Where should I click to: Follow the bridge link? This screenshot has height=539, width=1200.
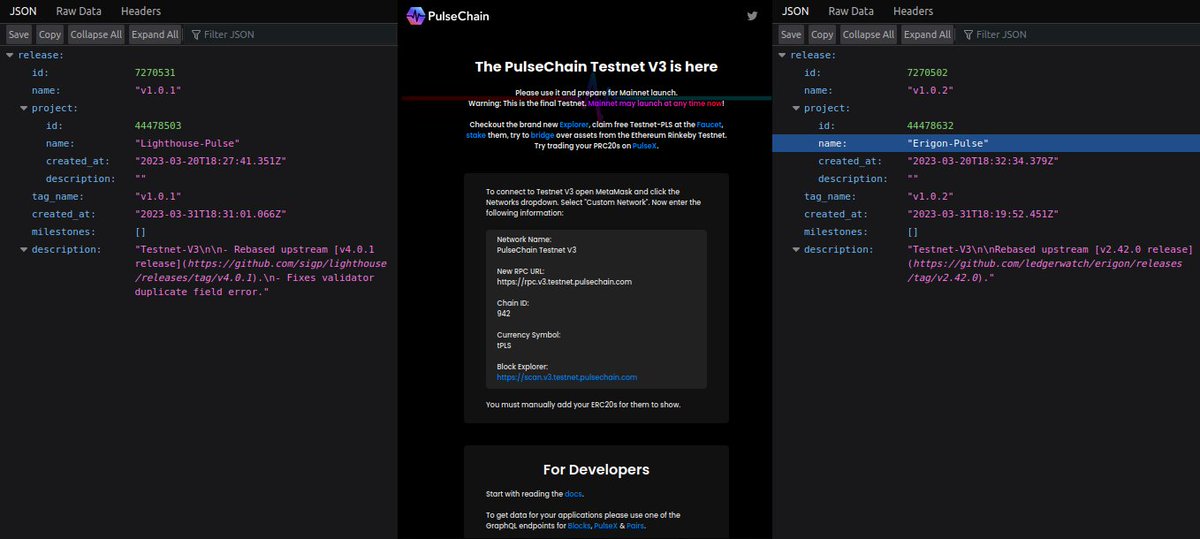click(x=542, y=134)
